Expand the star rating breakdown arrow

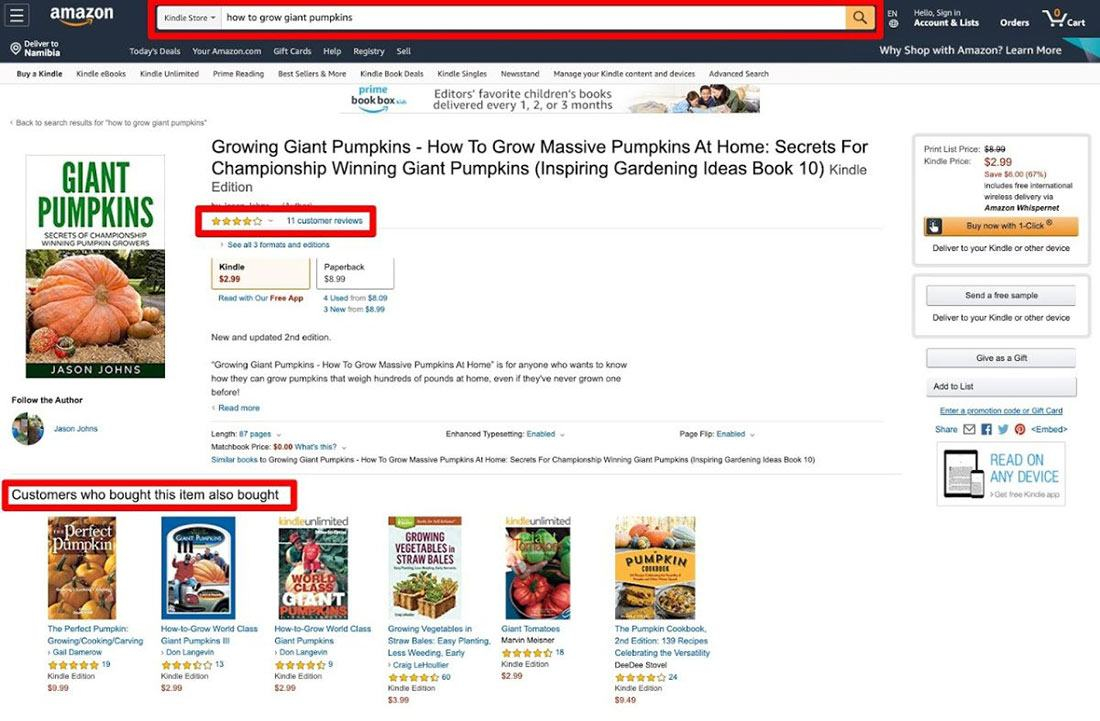[271, 221]
